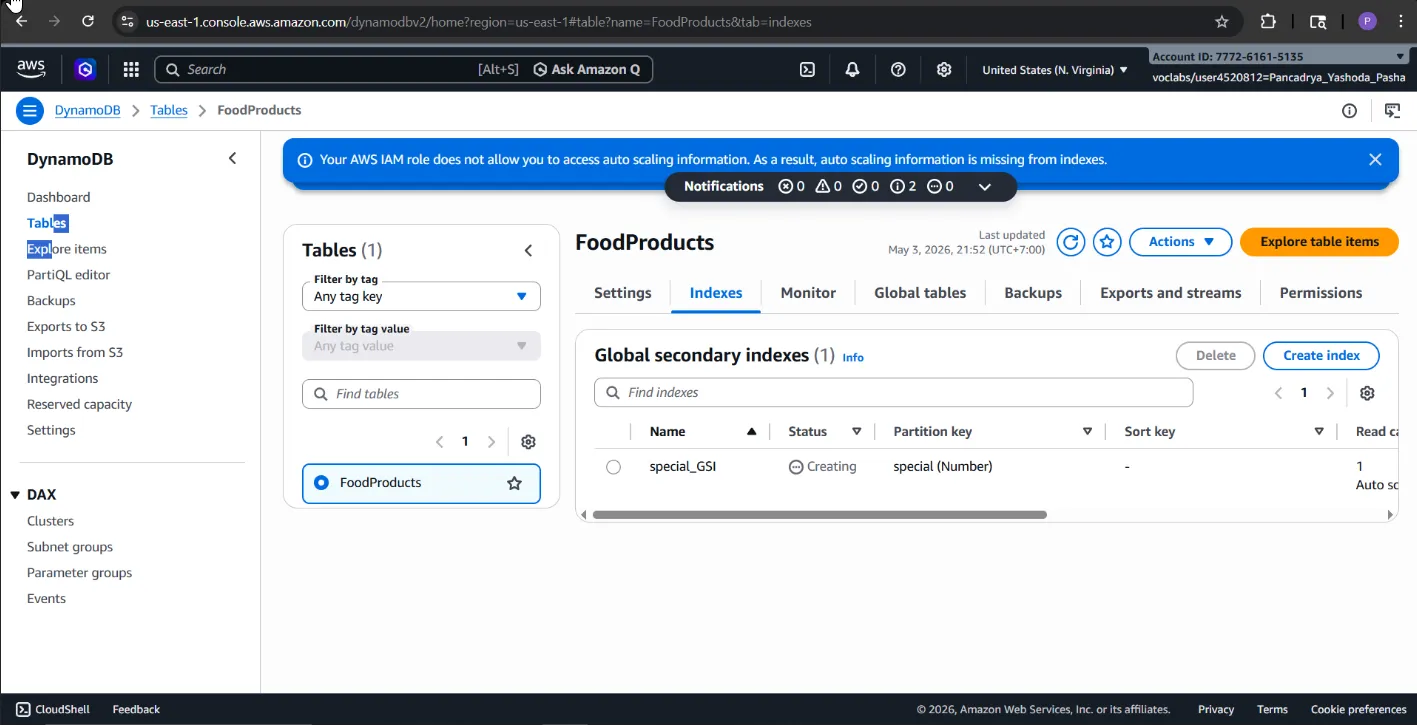Go to next page of indexes

[1330, 393]
